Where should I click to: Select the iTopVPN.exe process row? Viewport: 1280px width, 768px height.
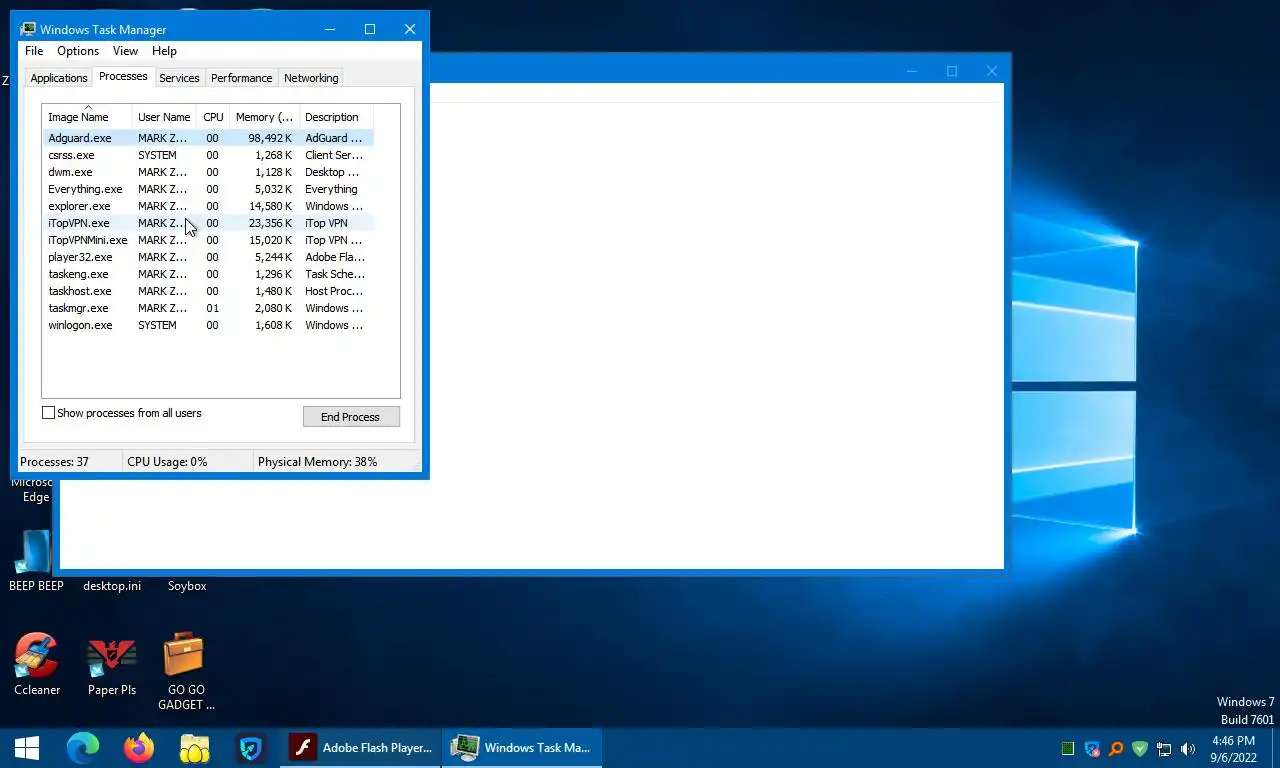208,223
